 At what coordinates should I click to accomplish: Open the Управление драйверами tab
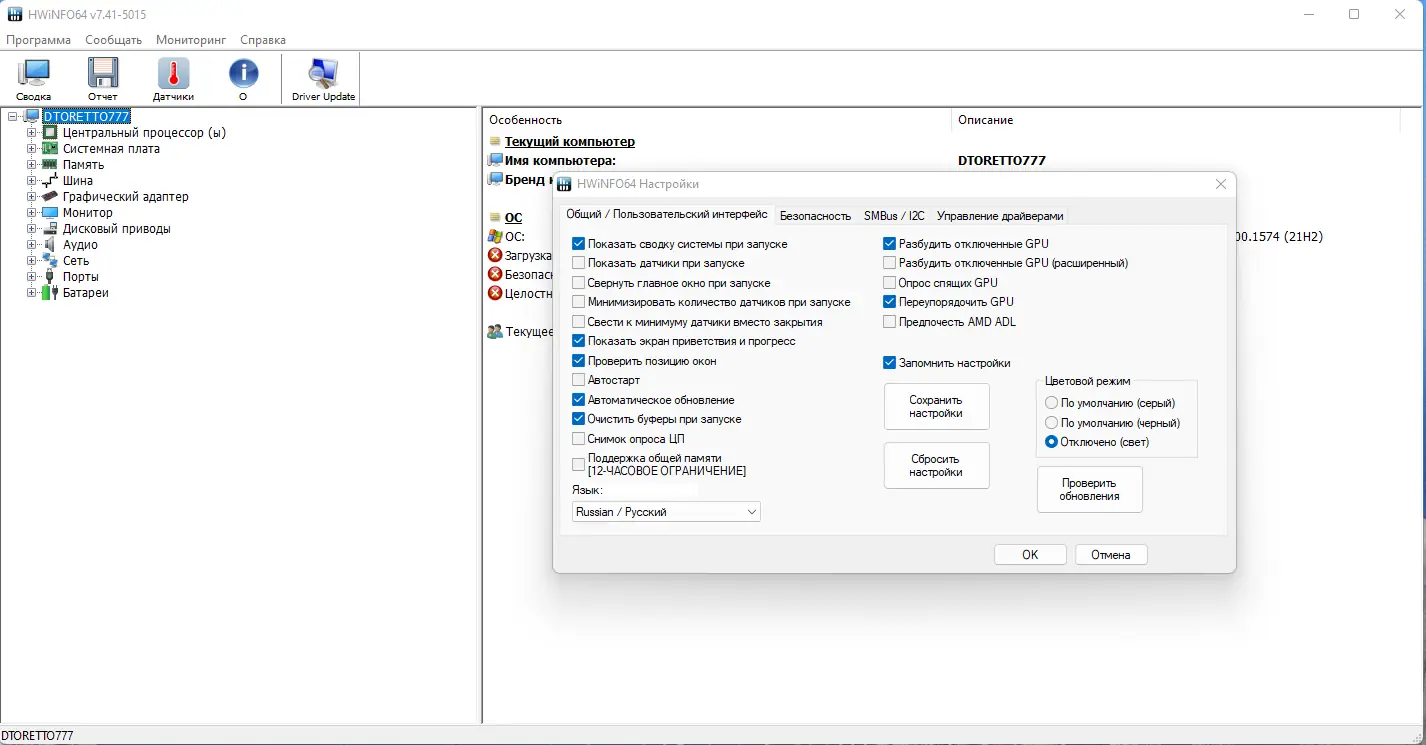(1000, 215)
